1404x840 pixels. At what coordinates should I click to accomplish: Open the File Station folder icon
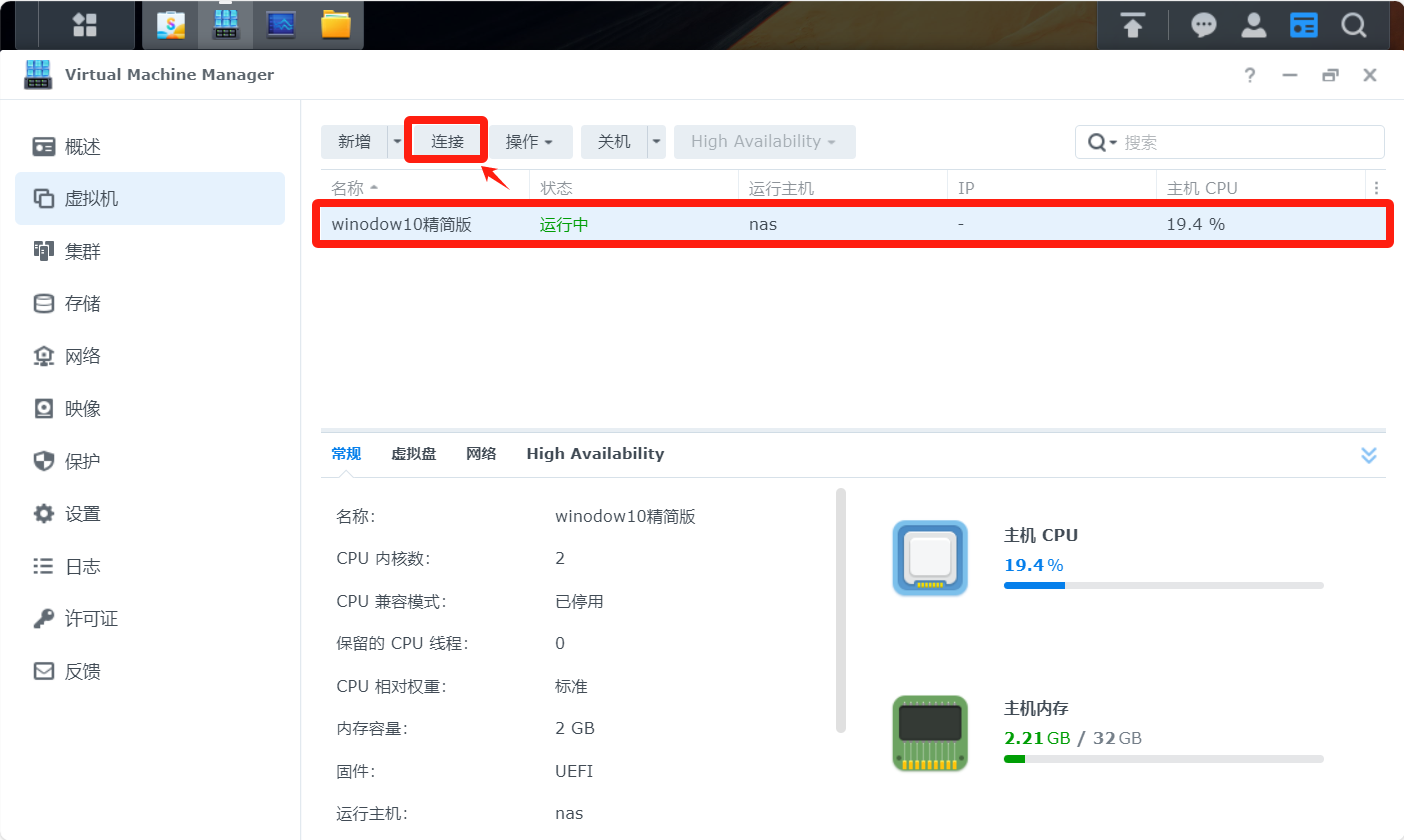click(x=336, y=25)
